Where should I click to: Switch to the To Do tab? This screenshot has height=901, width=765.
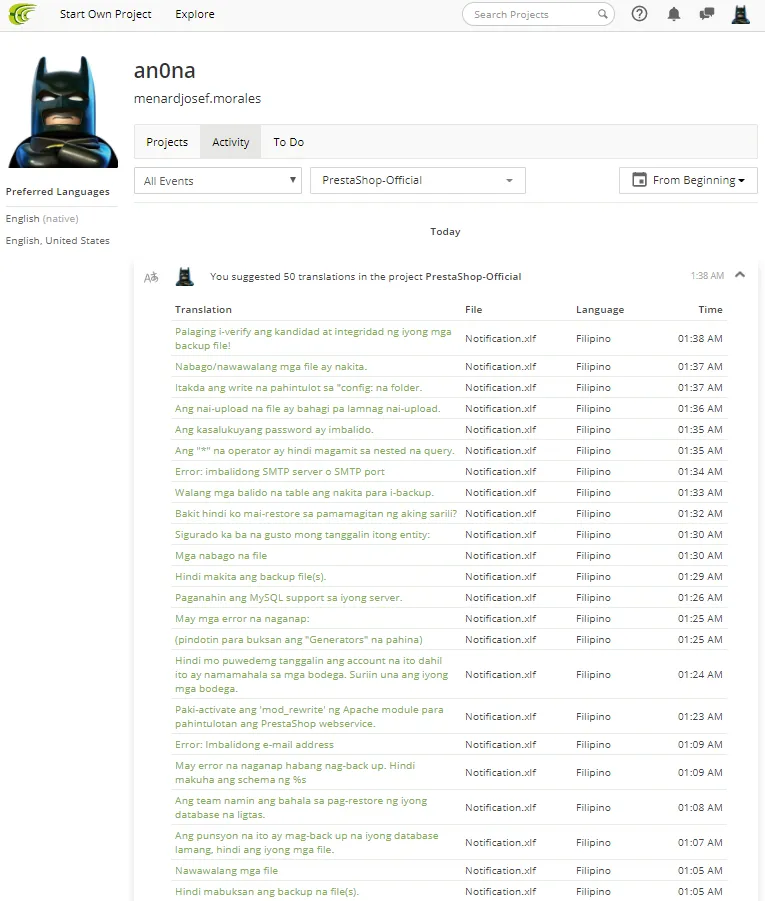point(289,142)
